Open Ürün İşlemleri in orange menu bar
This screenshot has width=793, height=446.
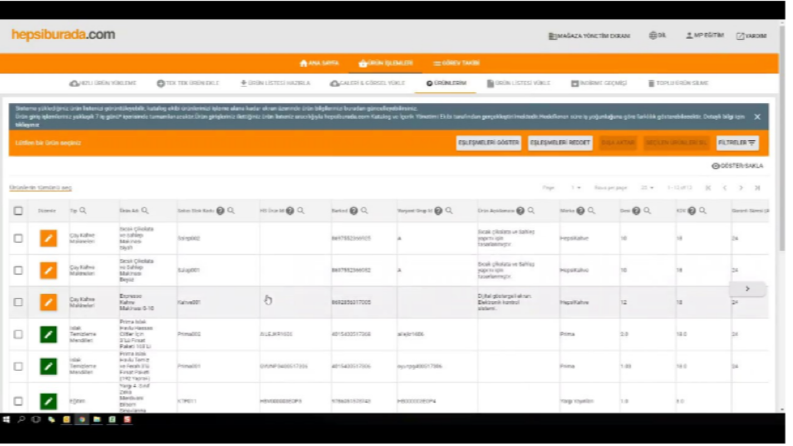point(386,63)
